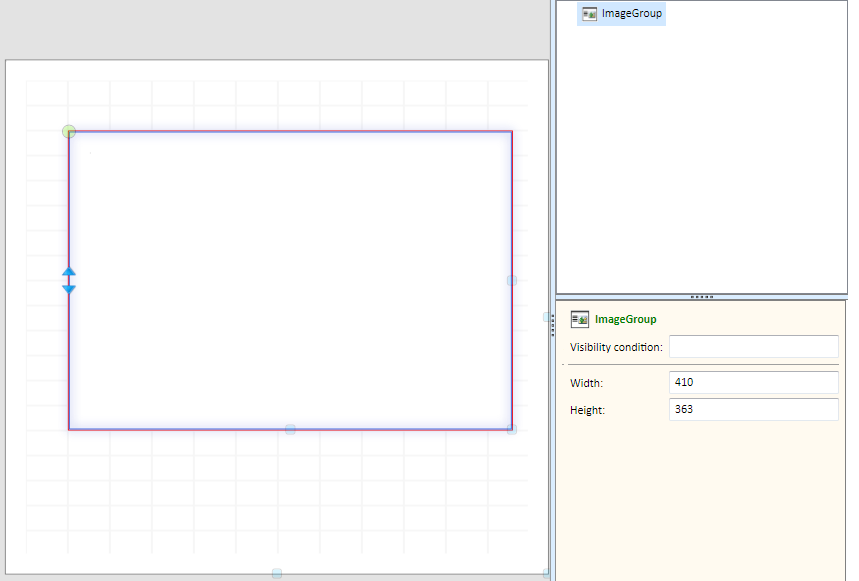Viewport: 859px width, 581px height.
Task: Click the canvas page's bottom-edge resize handle
Action: pyautogui.click(x=277, y=574)
